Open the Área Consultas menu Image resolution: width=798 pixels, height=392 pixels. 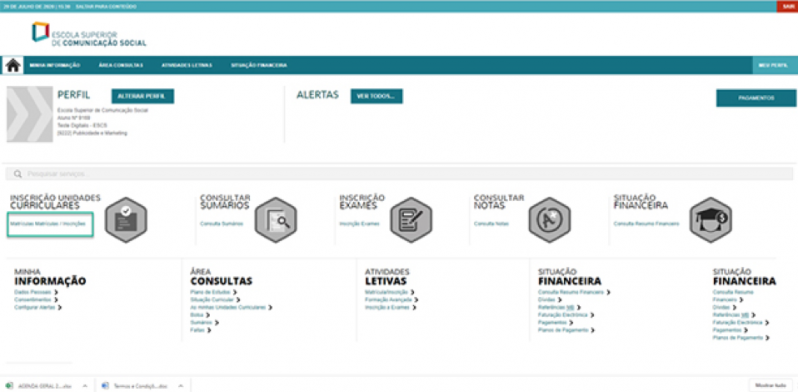point(121,65)
